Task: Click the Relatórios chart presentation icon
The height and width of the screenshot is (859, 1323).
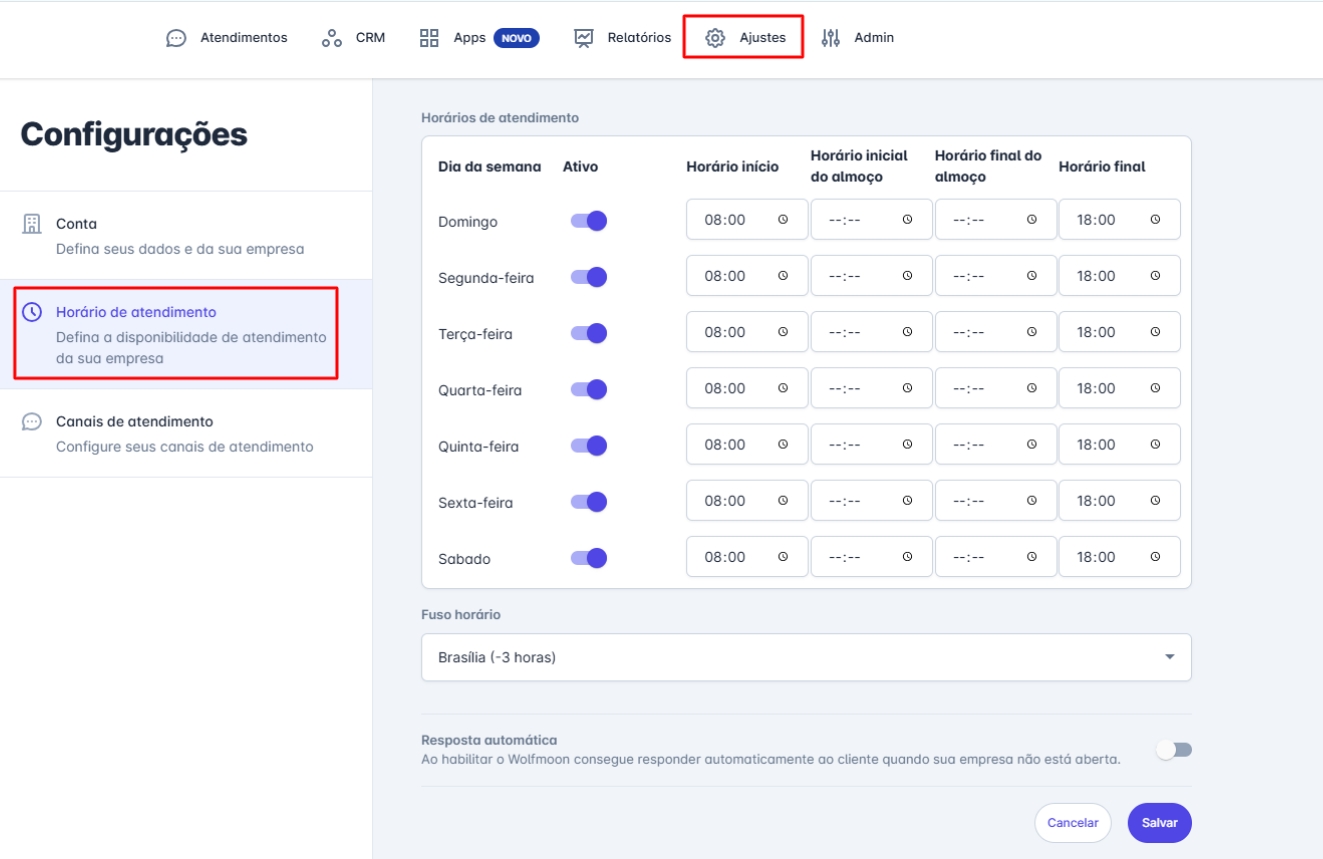Action: coord(584,38)
